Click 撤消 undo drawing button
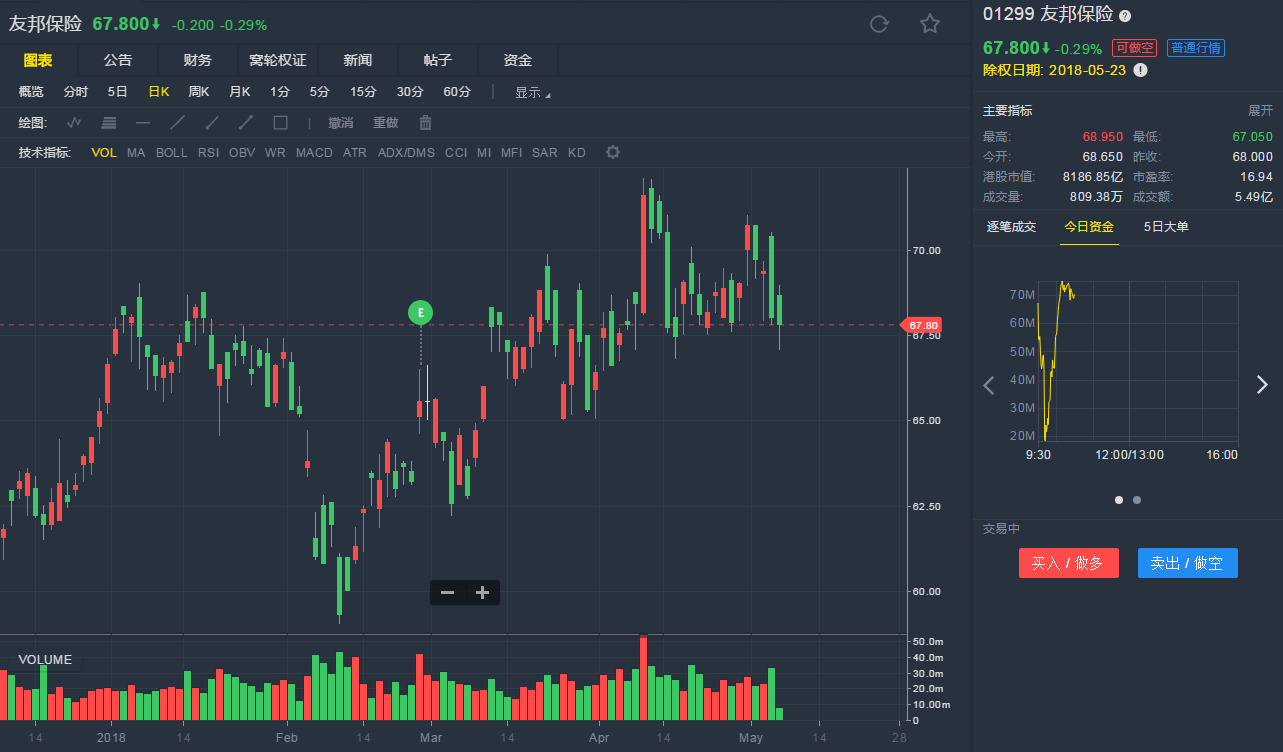This screenshot has height=752, width=1283. point(340,123)
